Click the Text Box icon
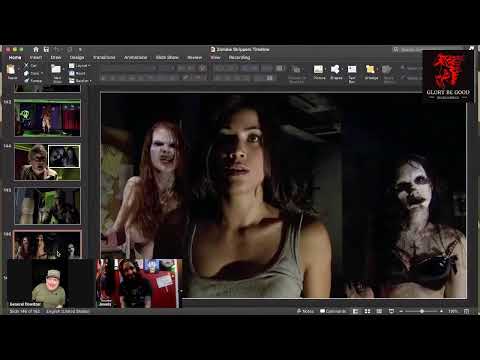Viewport: 480px width, 360px height. click(352, 69)
